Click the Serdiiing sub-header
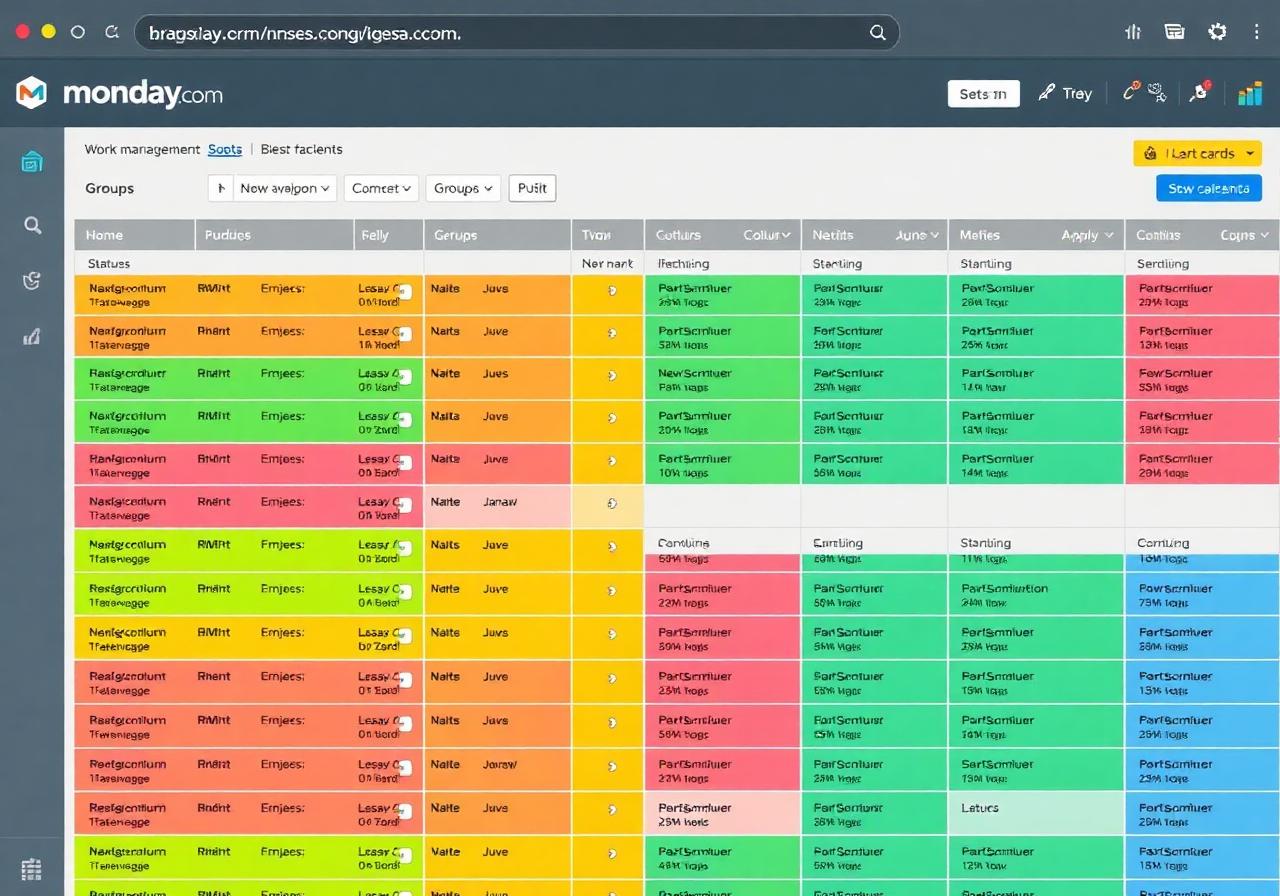The image size is (1280, 896). click(1163, 264)
